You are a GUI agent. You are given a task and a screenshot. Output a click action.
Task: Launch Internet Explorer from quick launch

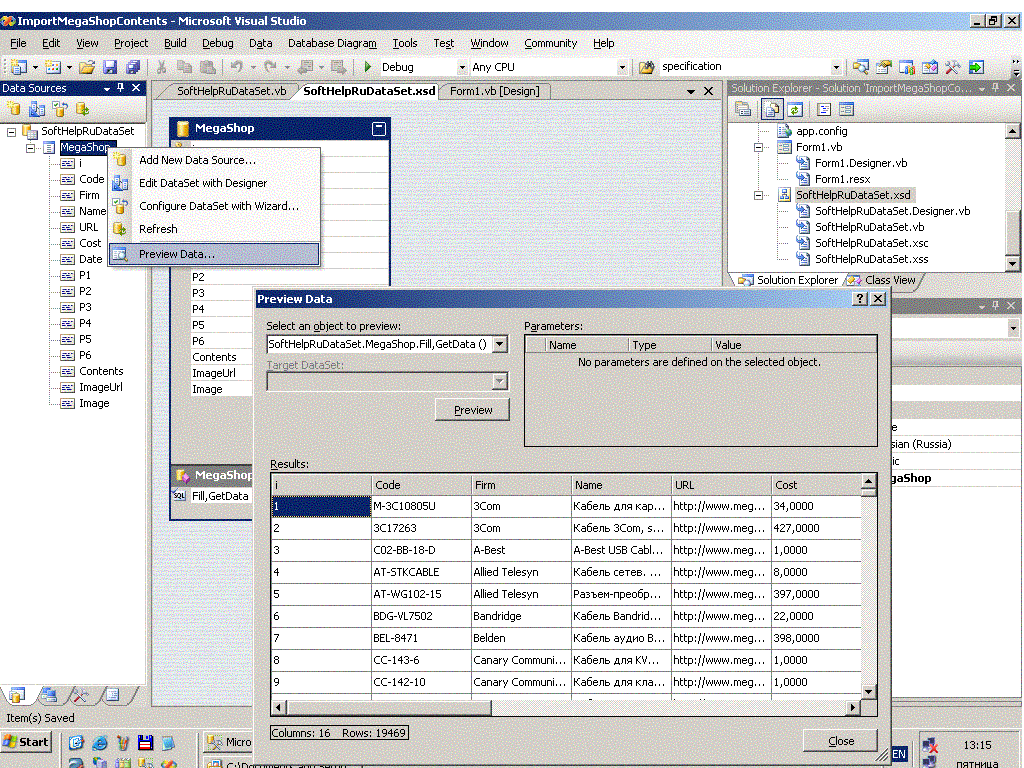coord(100,743)
